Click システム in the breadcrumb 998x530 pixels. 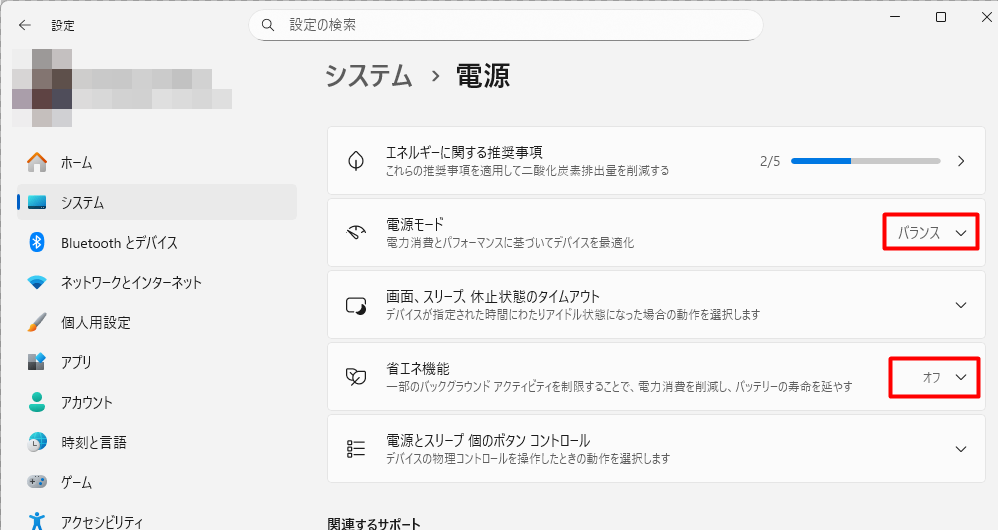click(369, 76)
